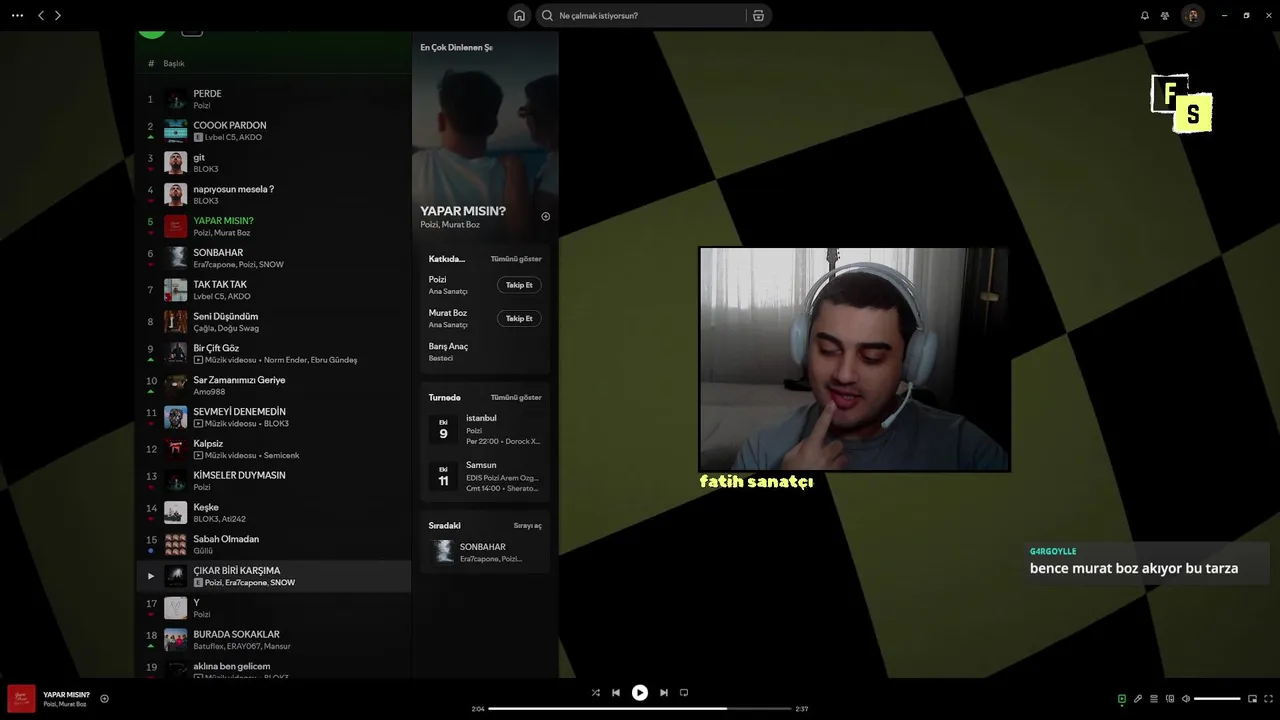Viewport: 1280px width, 720px height.
Task: Open the Home page icon
Action: click(519, 15)
